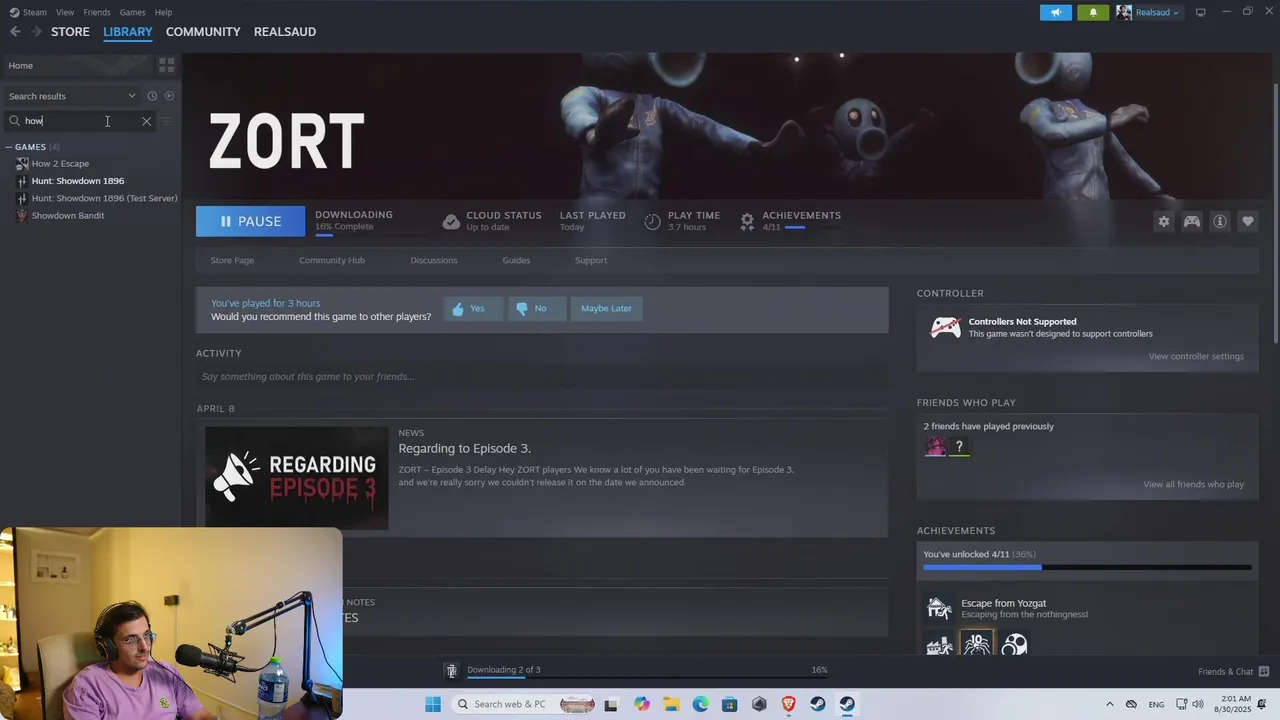Open the Windows Start menu
The height and width of the screenshot is (720, 1280).
[432, 704]
